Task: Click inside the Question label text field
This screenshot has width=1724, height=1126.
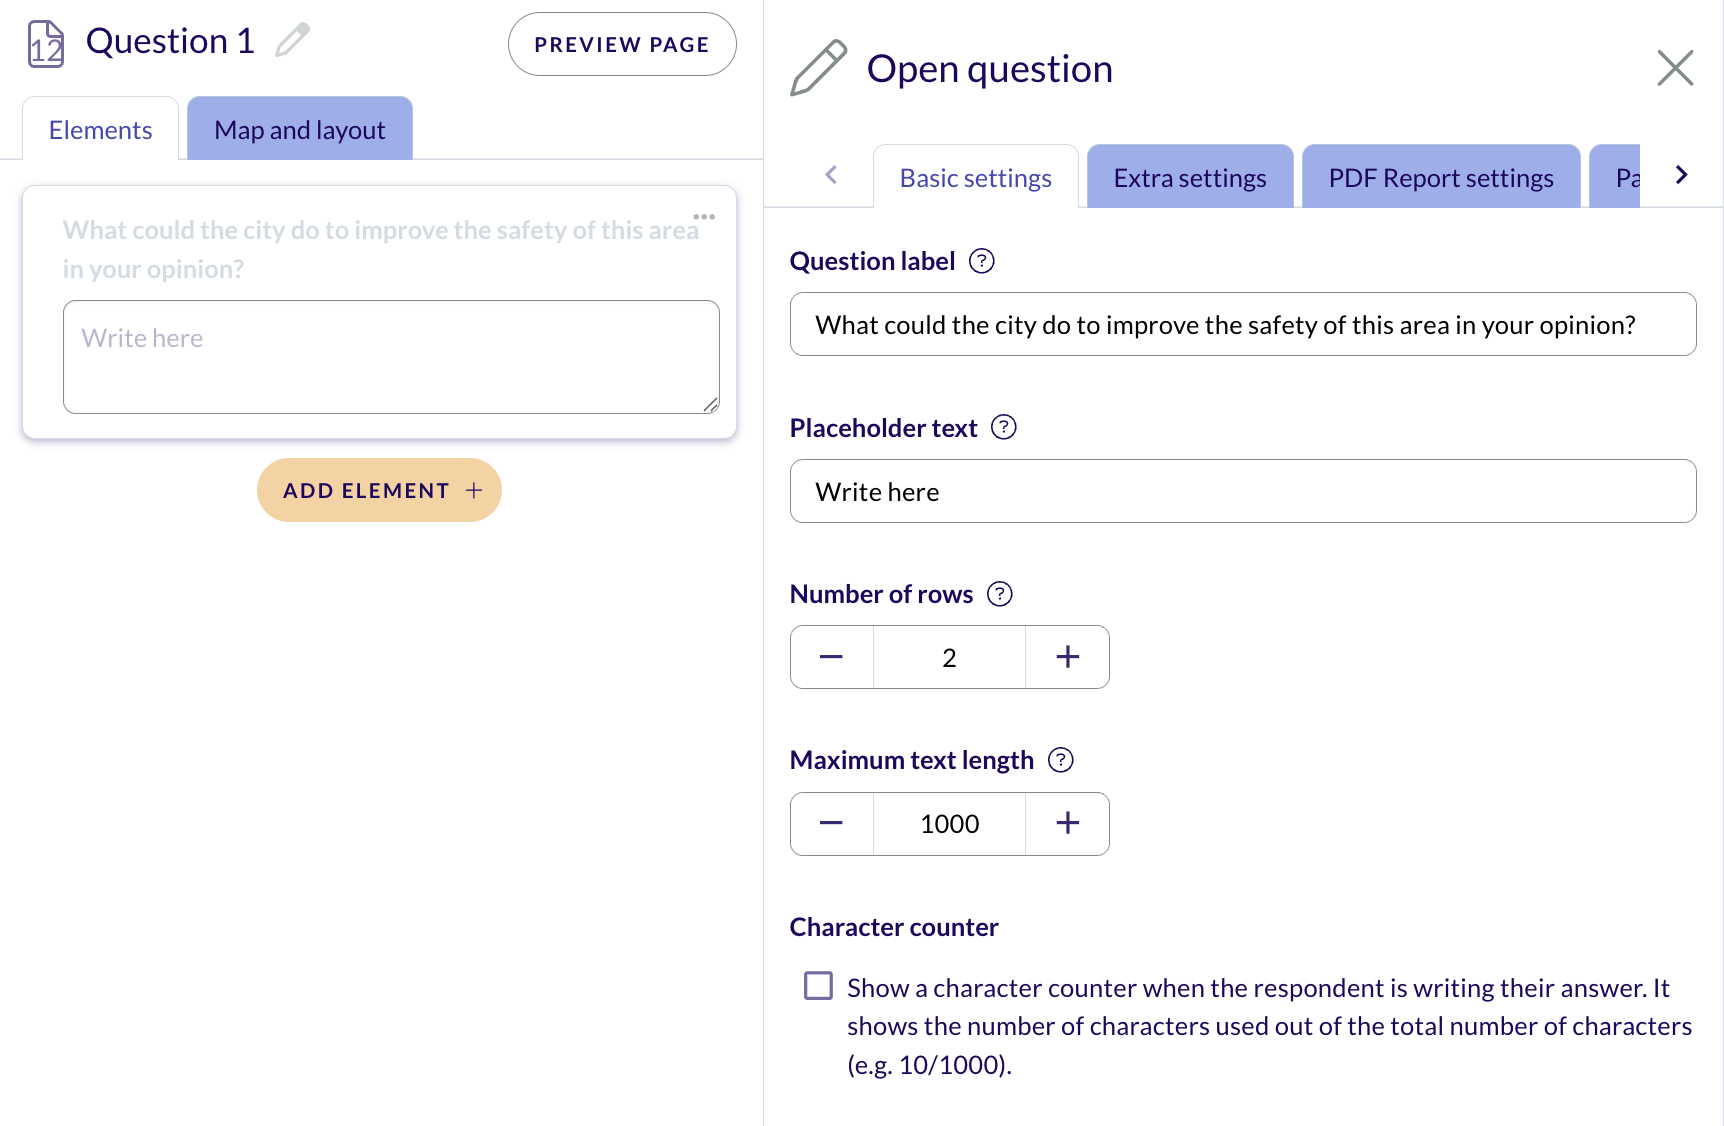Action: point(1243,324)
